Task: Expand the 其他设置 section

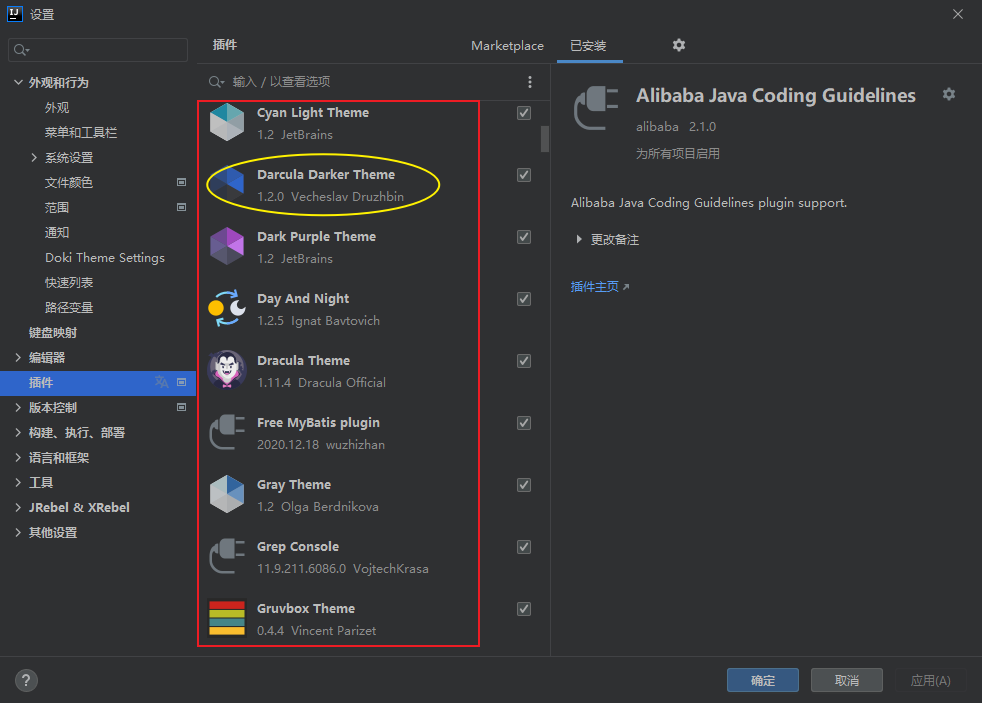Action: [x=18, y=533]
